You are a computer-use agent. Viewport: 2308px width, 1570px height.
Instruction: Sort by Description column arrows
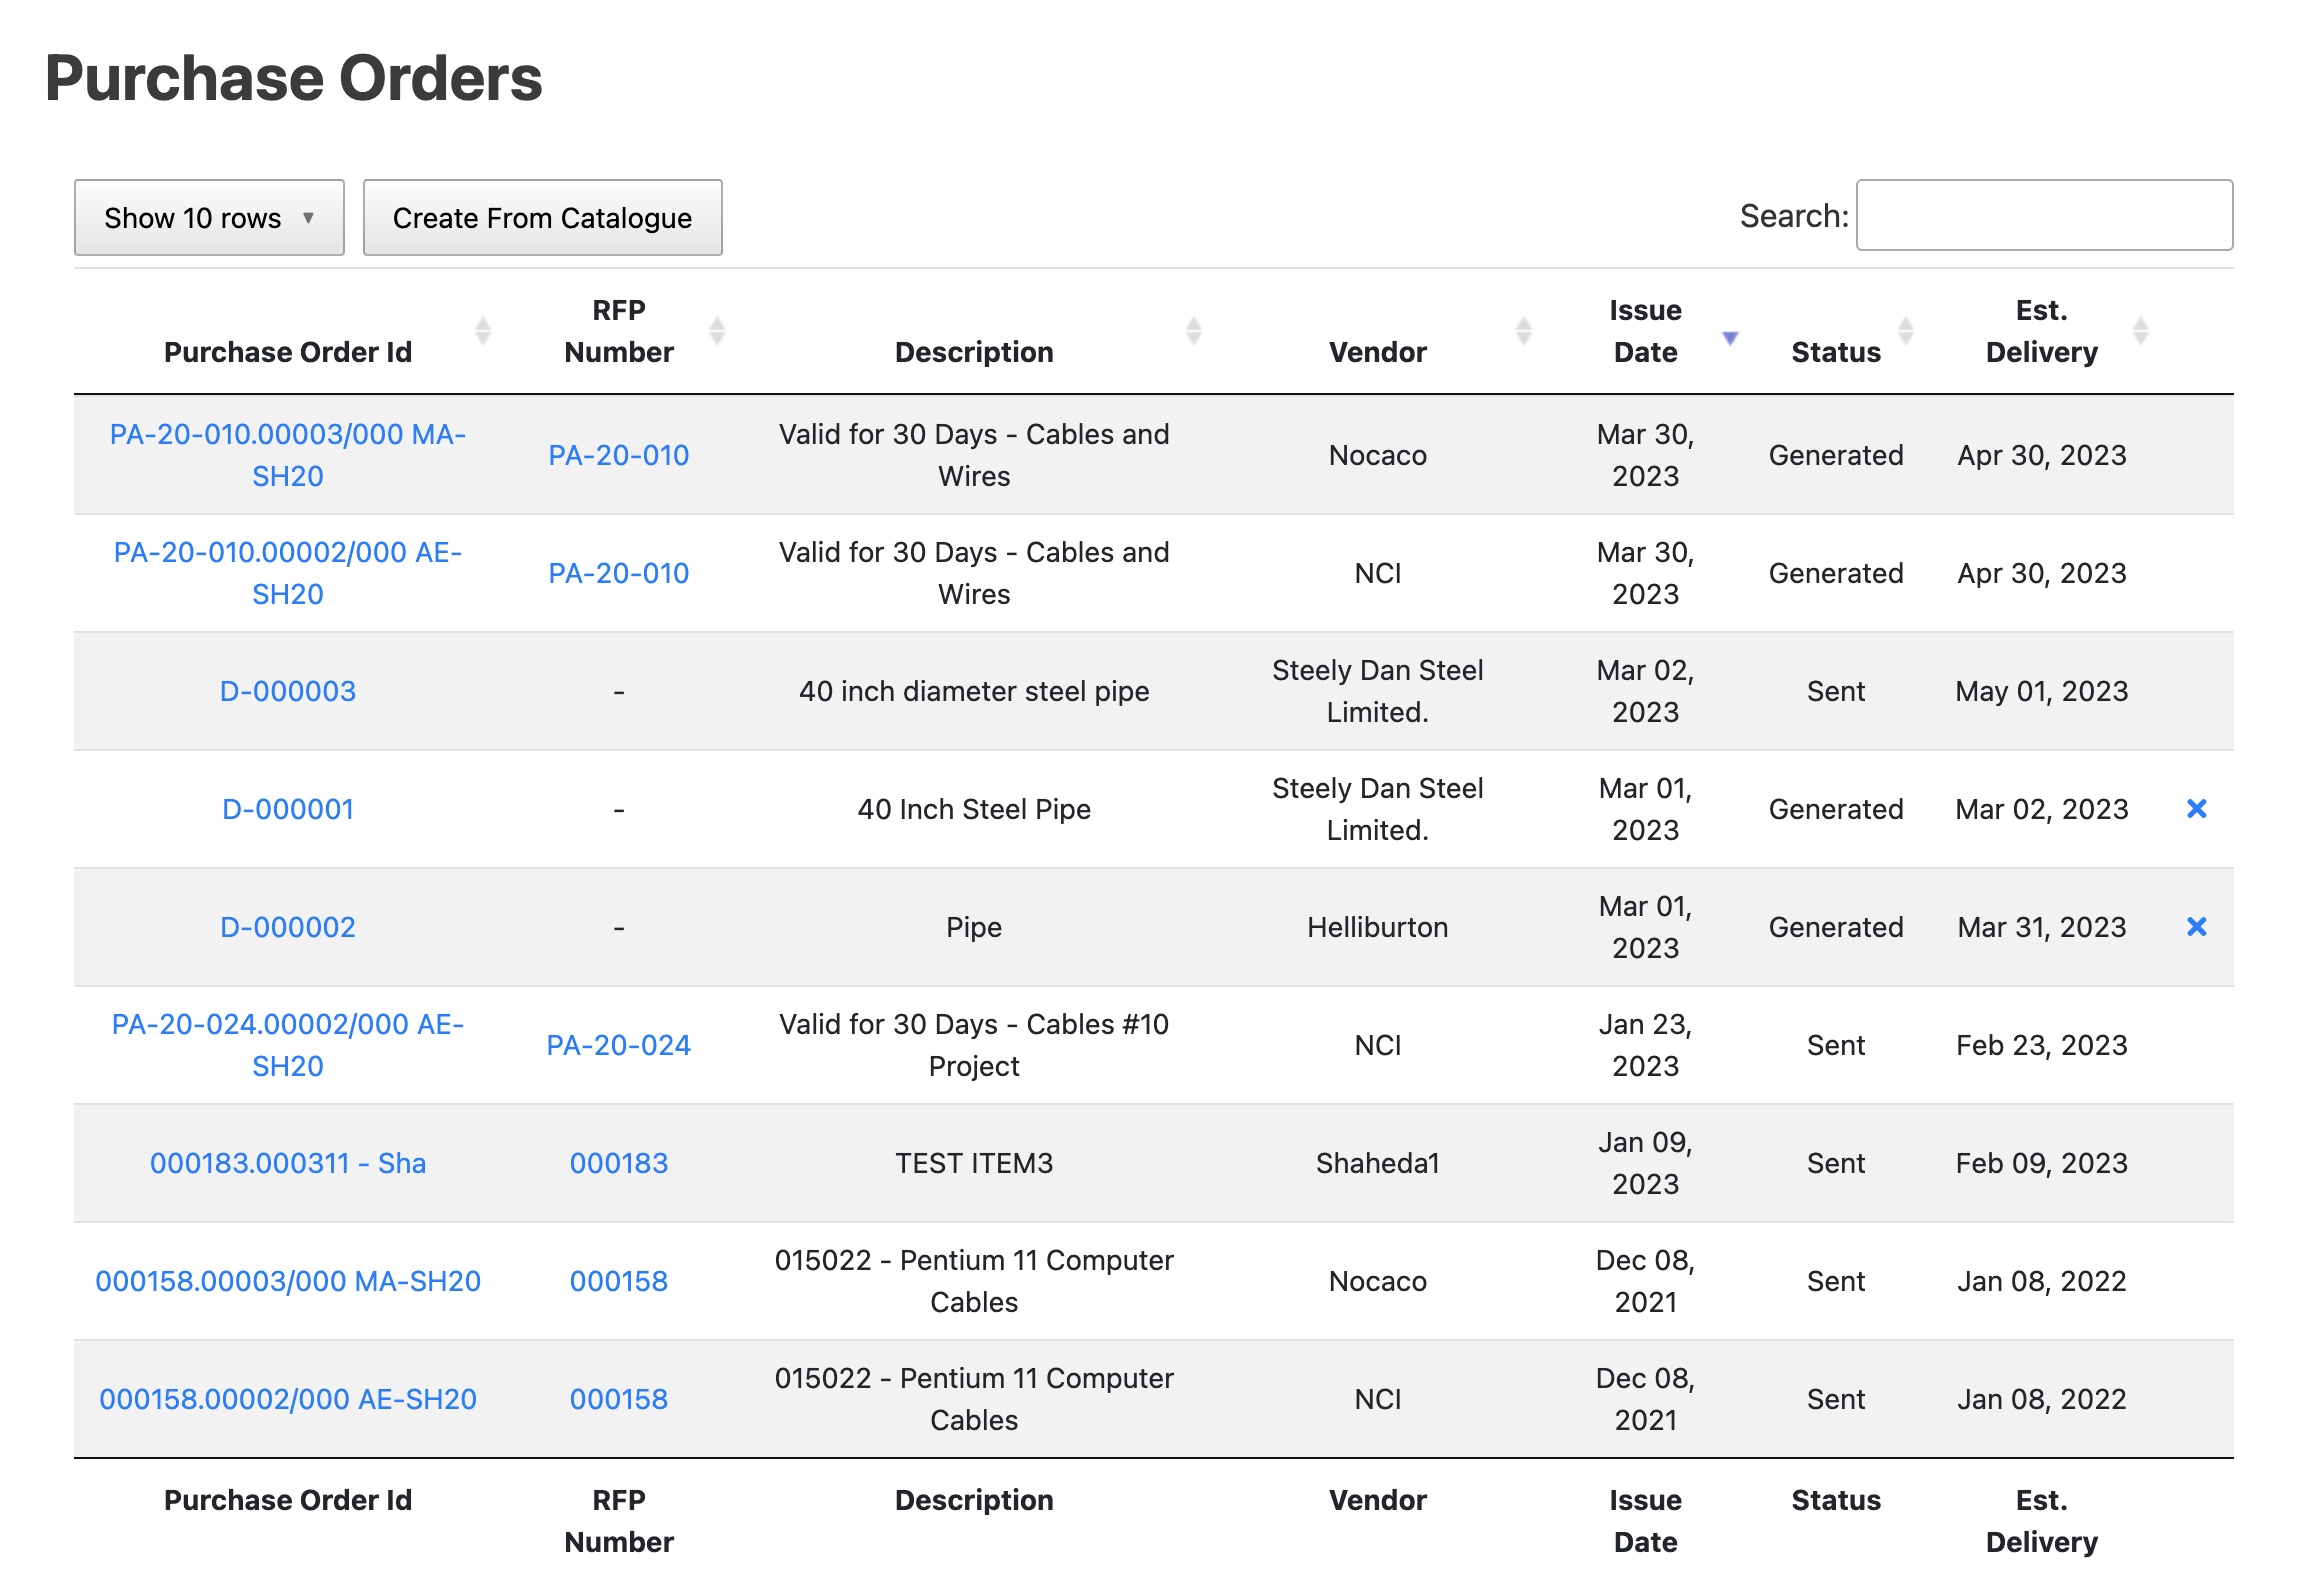click(x=1193, y=331)
